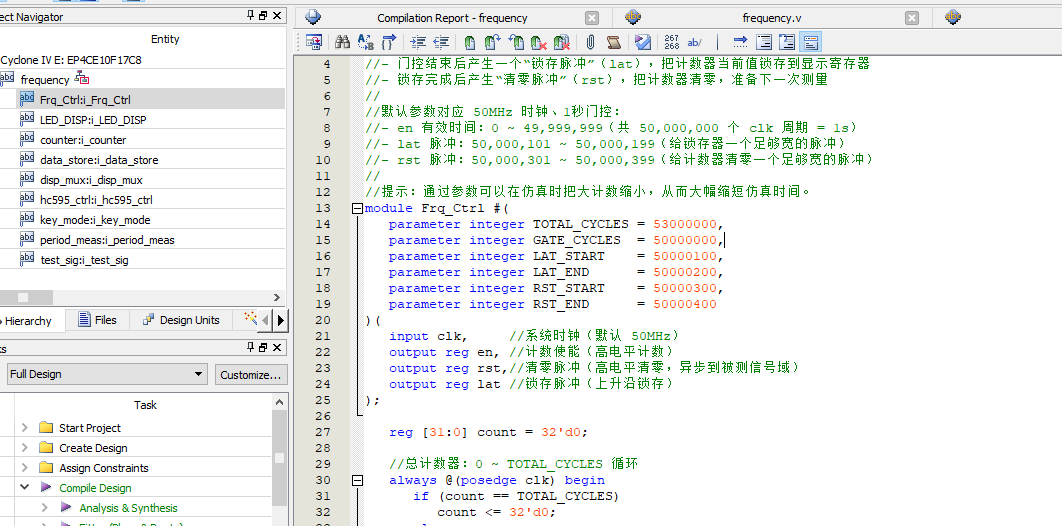Click the increase indent toolbar icon
The image size is (1062, 526).
pos(418,42)
